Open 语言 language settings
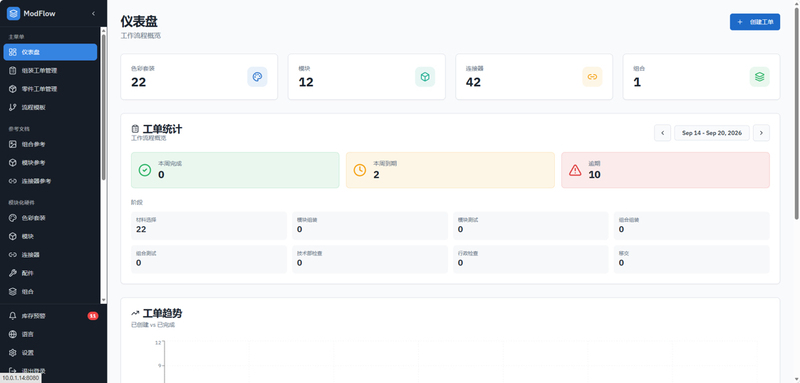800x383 pixels. click(50, 335)
